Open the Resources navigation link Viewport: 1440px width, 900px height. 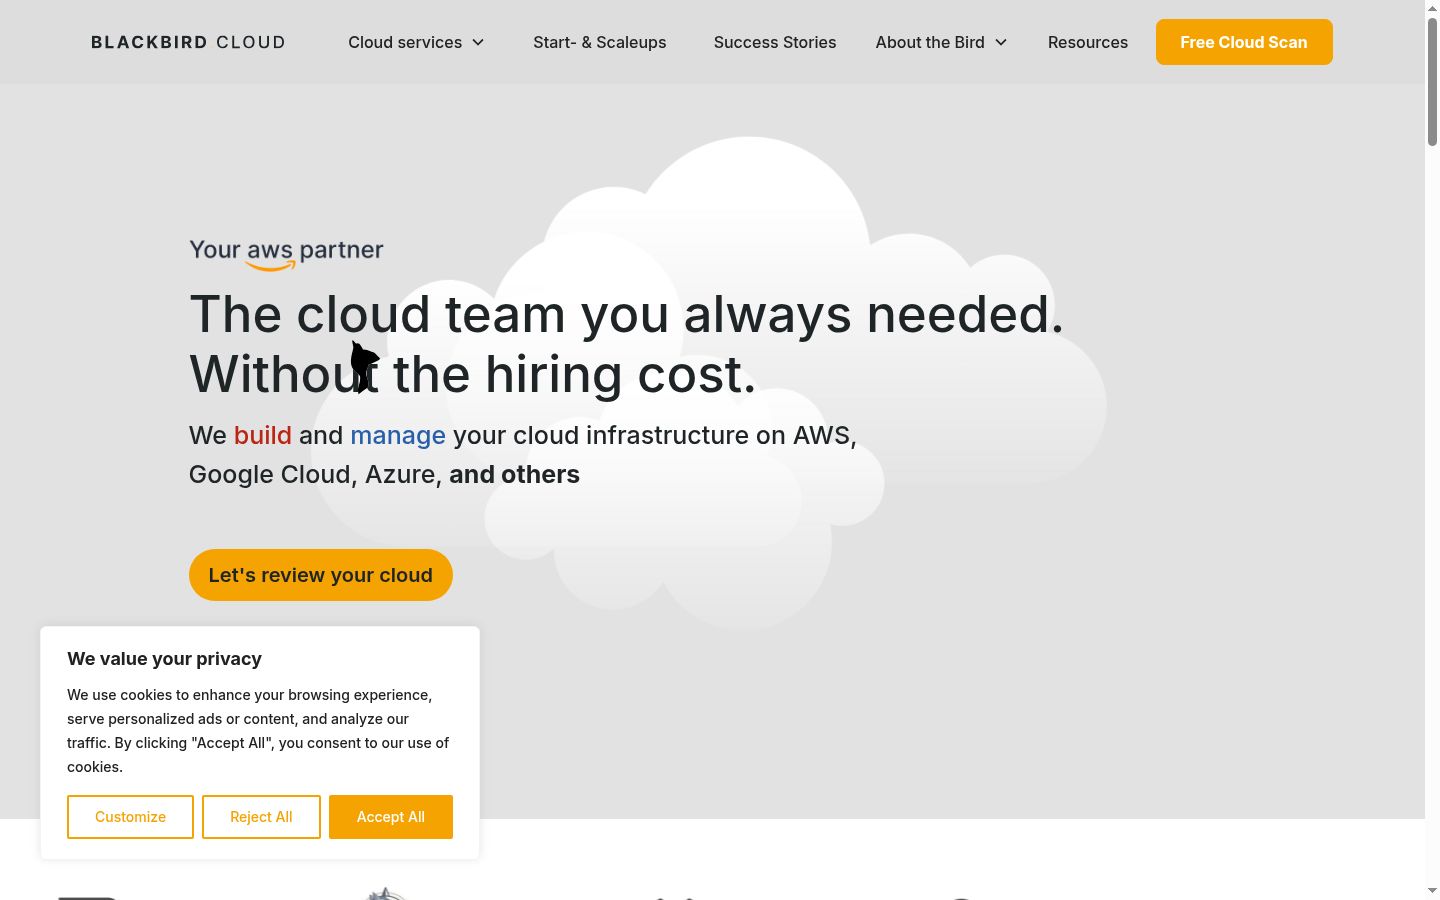[x=1088, y=42]
